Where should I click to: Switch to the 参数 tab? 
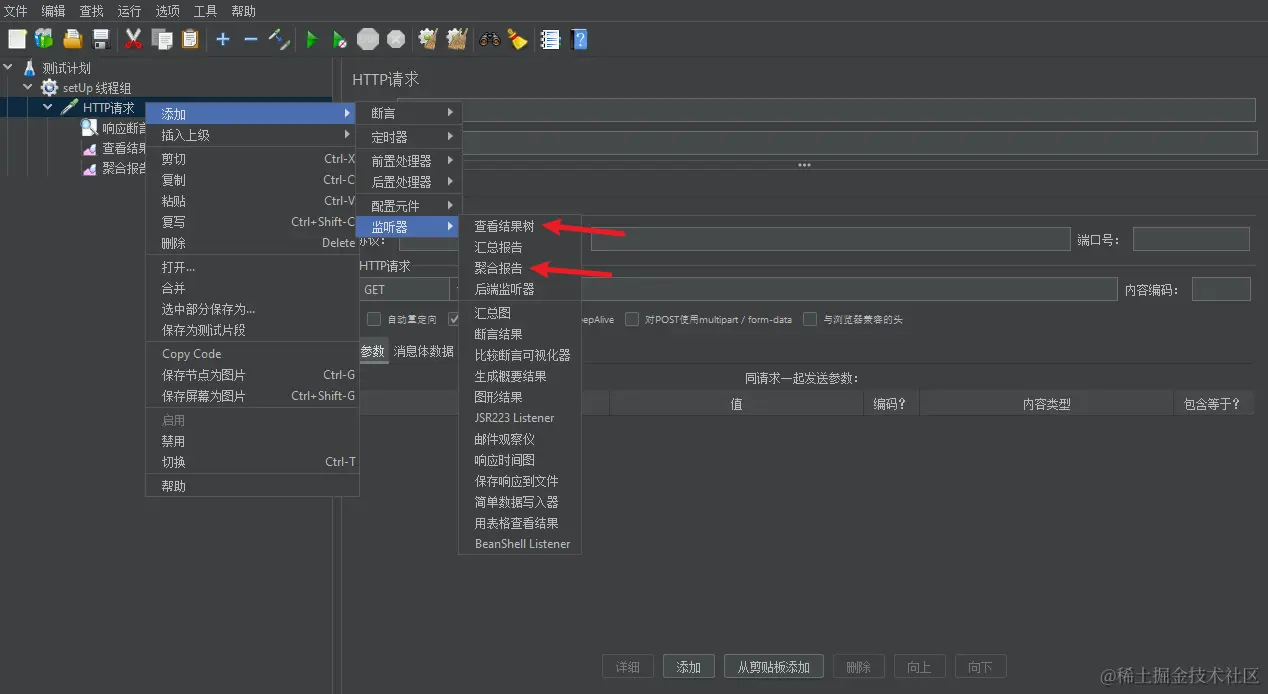click(372, 351)
